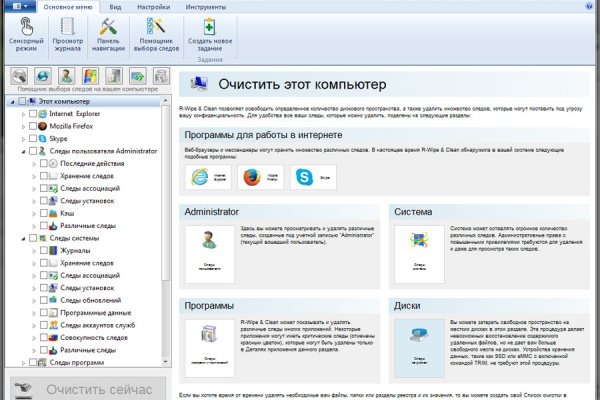
Task: Click magnifier icon in trace helper bar
Action: click(19, 76)
